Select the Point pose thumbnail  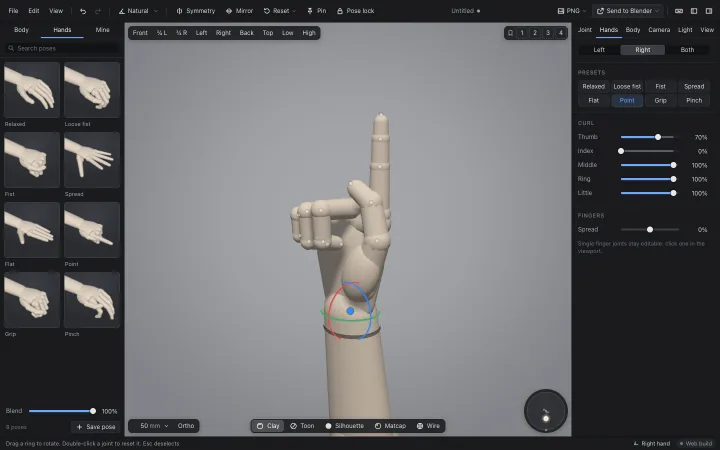(x=92, y=230)
